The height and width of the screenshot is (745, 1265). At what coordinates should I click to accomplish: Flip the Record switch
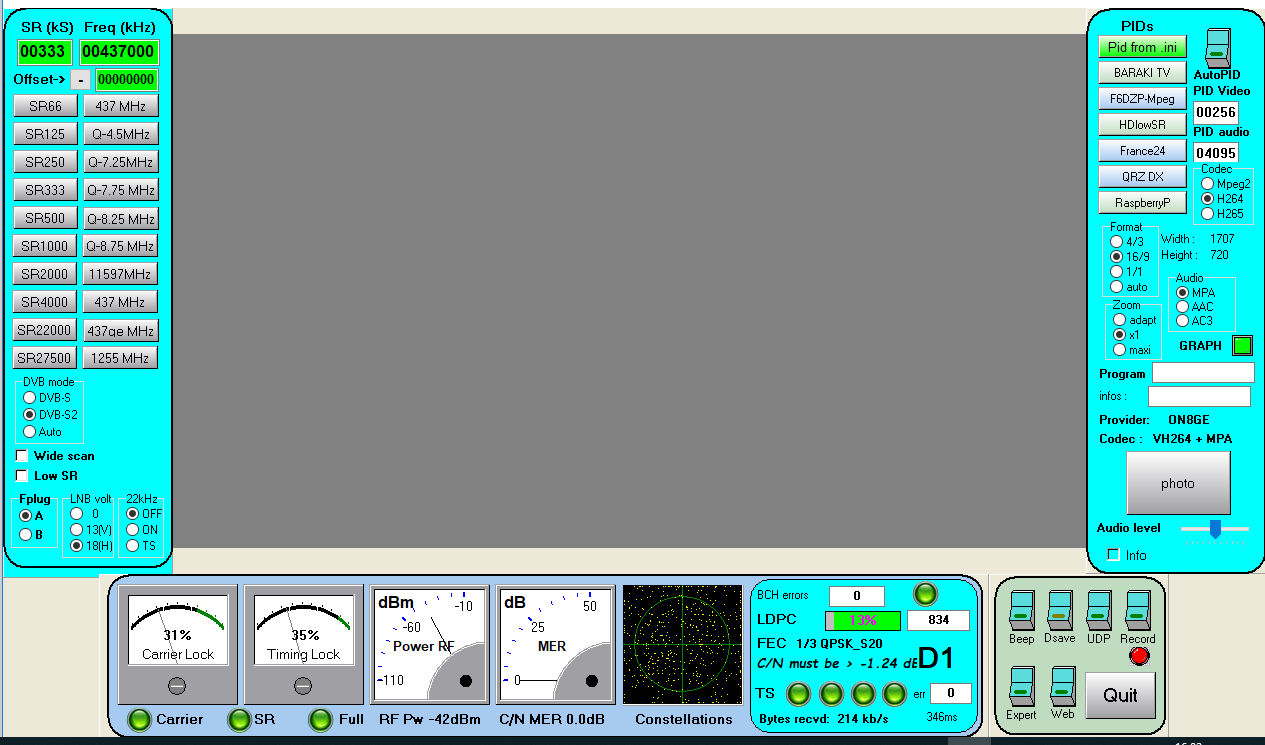[1138, 611]
